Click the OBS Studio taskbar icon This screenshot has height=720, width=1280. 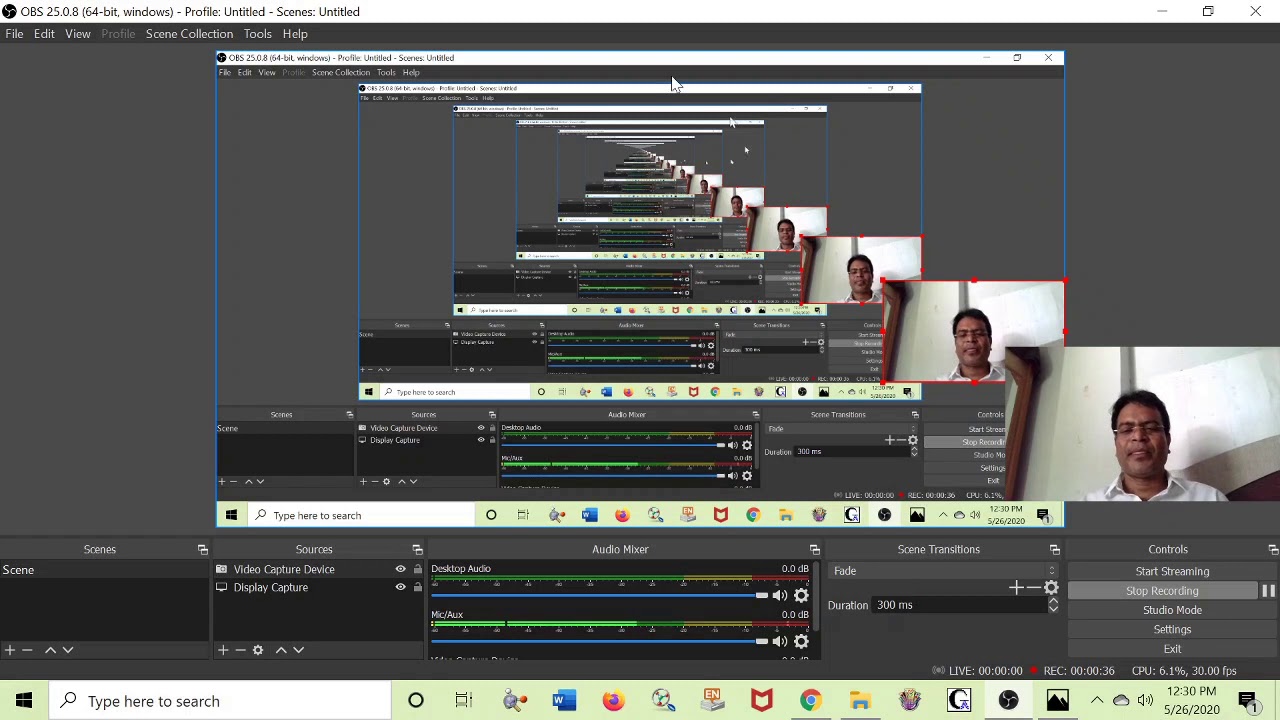click(x=1008, y=701)
